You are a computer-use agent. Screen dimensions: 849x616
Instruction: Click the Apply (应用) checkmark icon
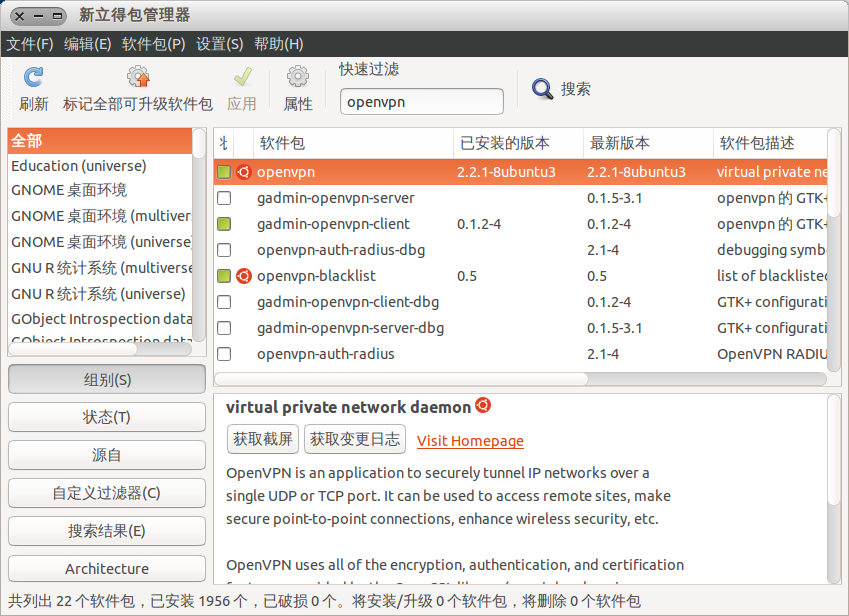[x=242, y=77]
